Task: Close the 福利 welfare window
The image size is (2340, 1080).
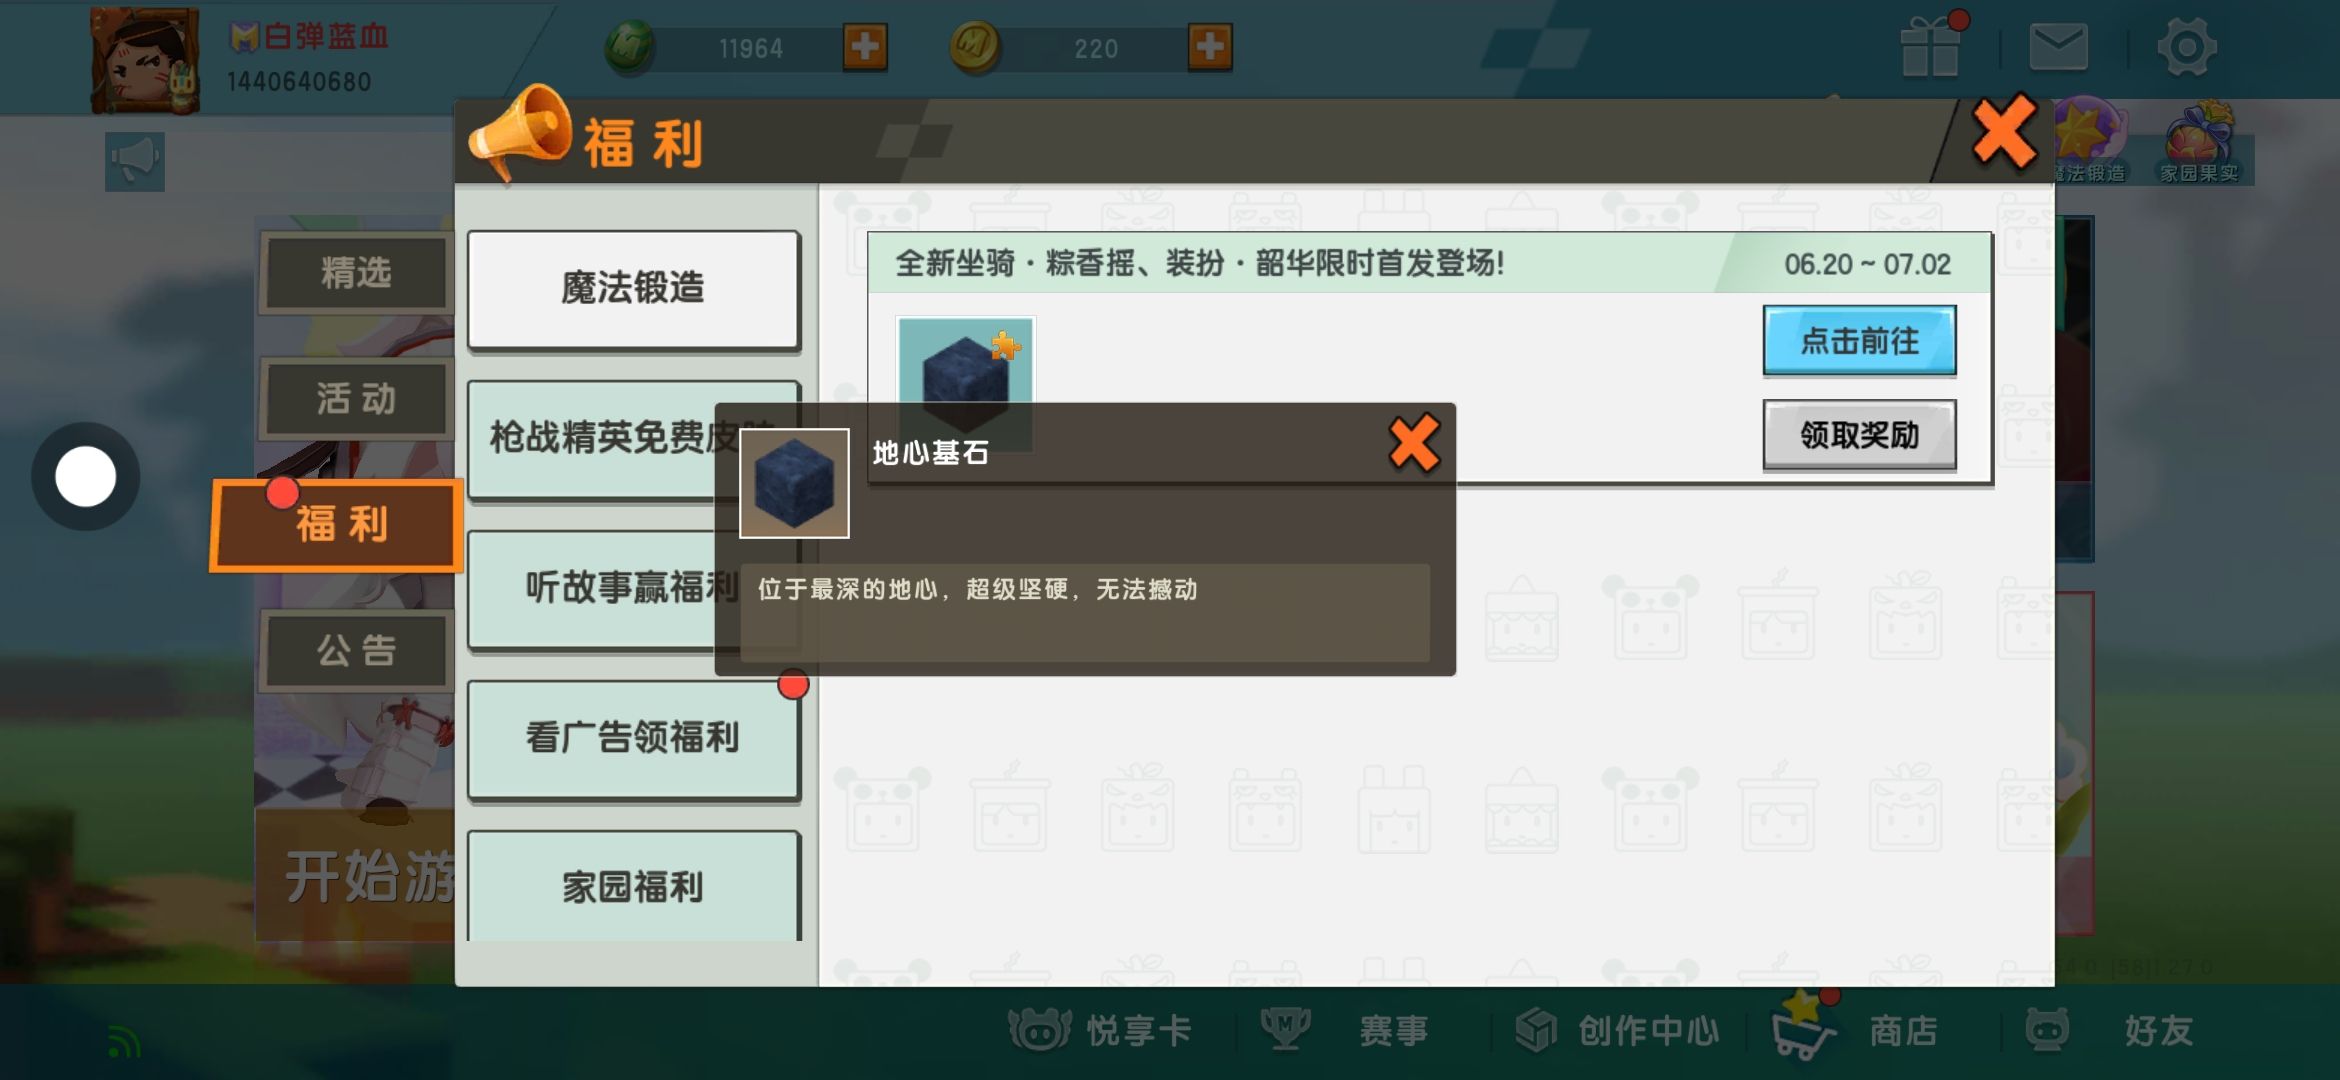Action: pyautogui.click(x=2004, y=132)
